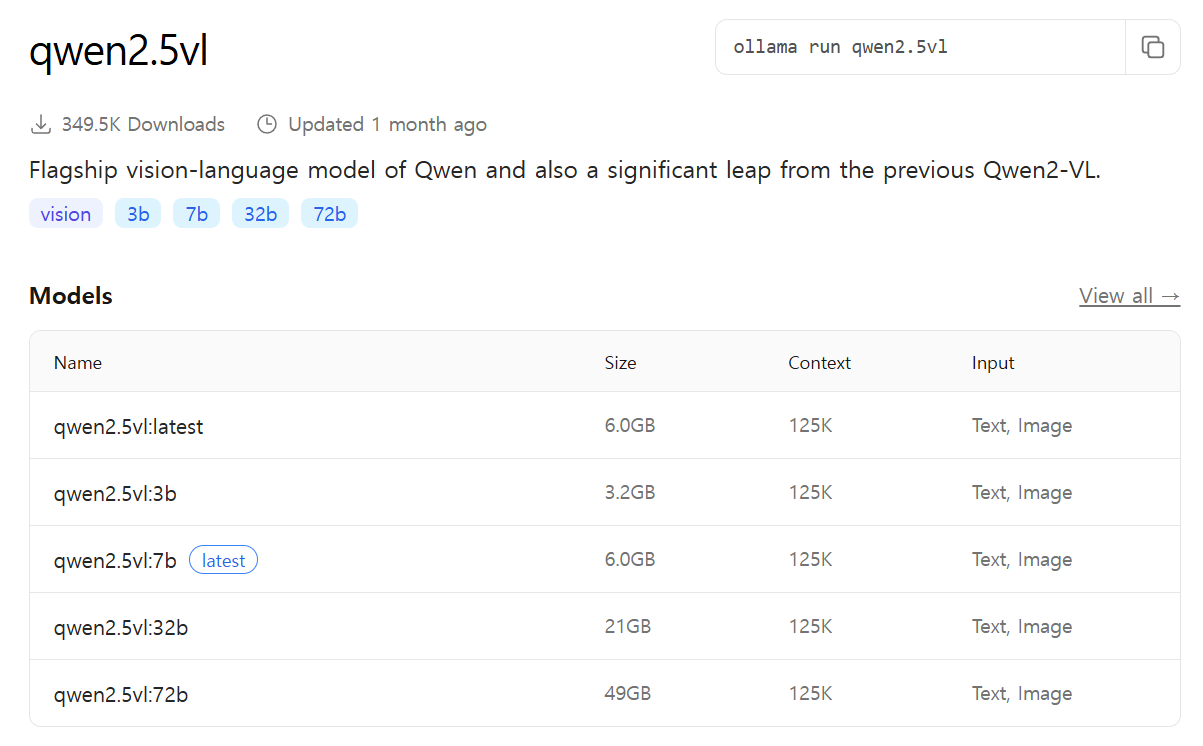Image resolution: width=1203 pixels, height=746 pixels.
Task: Select the 32b size tag
Action: (x=260, y=214)
